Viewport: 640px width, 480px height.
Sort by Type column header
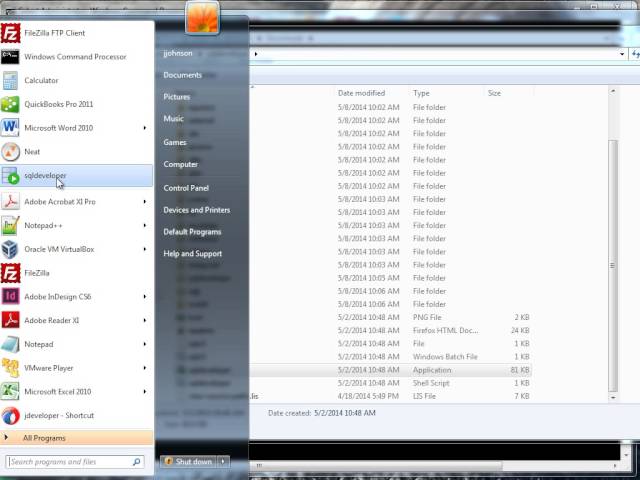point(421,93)
